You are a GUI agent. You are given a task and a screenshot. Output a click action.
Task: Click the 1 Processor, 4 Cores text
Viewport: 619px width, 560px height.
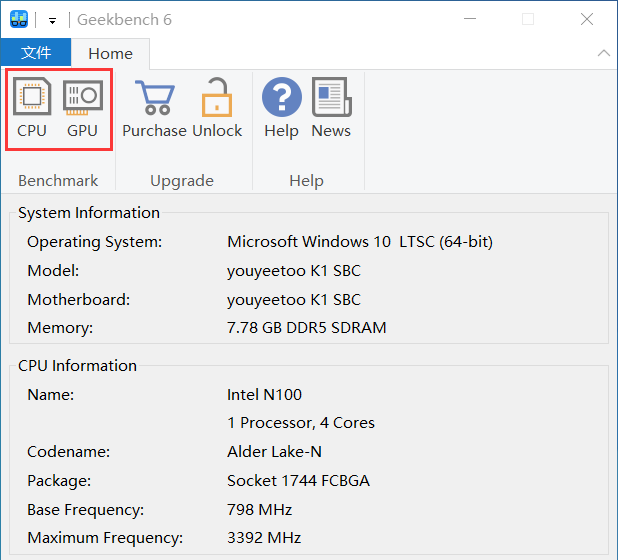pyautogui.click(x=301, y=423)
